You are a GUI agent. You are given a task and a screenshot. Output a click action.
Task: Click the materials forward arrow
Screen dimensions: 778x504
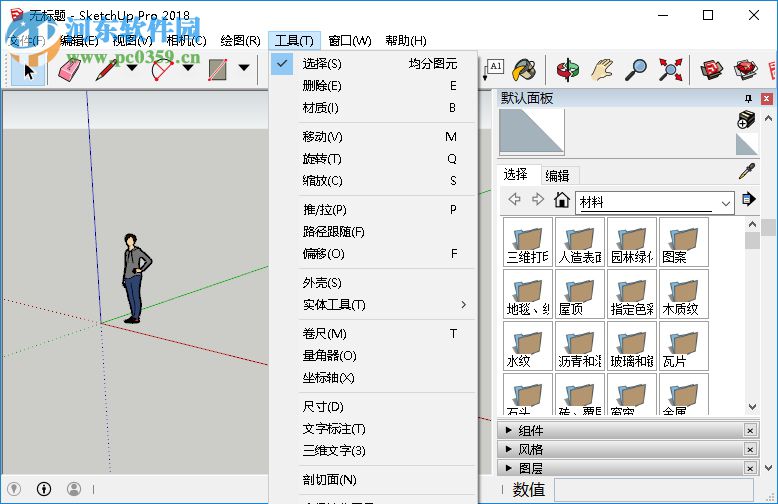pos(538,199)
